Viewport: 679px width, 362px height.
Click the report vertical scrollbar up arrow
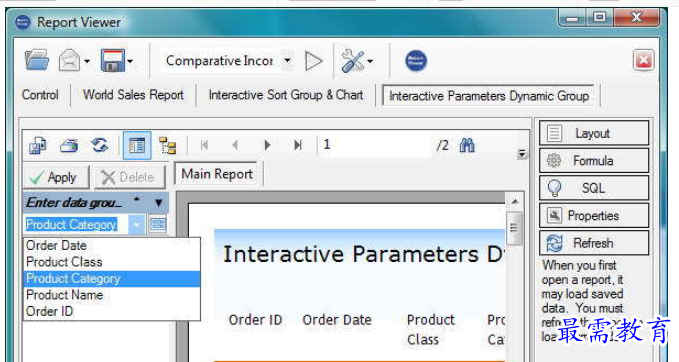click(x=514, y=202)
